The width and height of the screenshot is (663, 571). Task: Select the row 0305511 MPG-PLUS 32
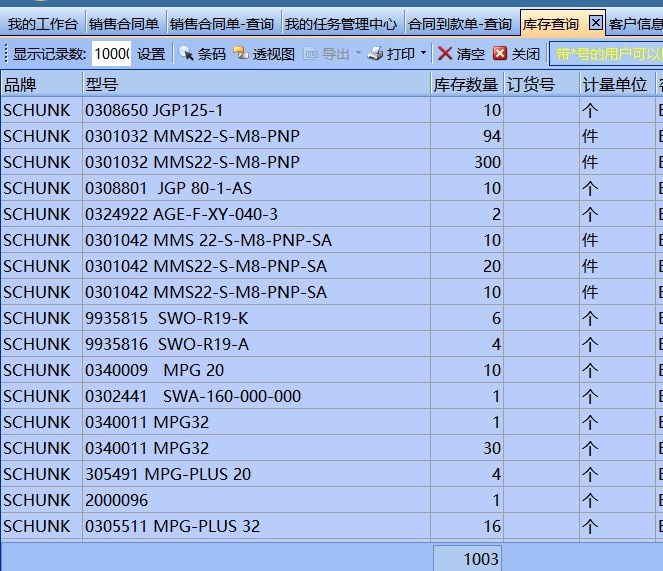click(x=332, y=526)
